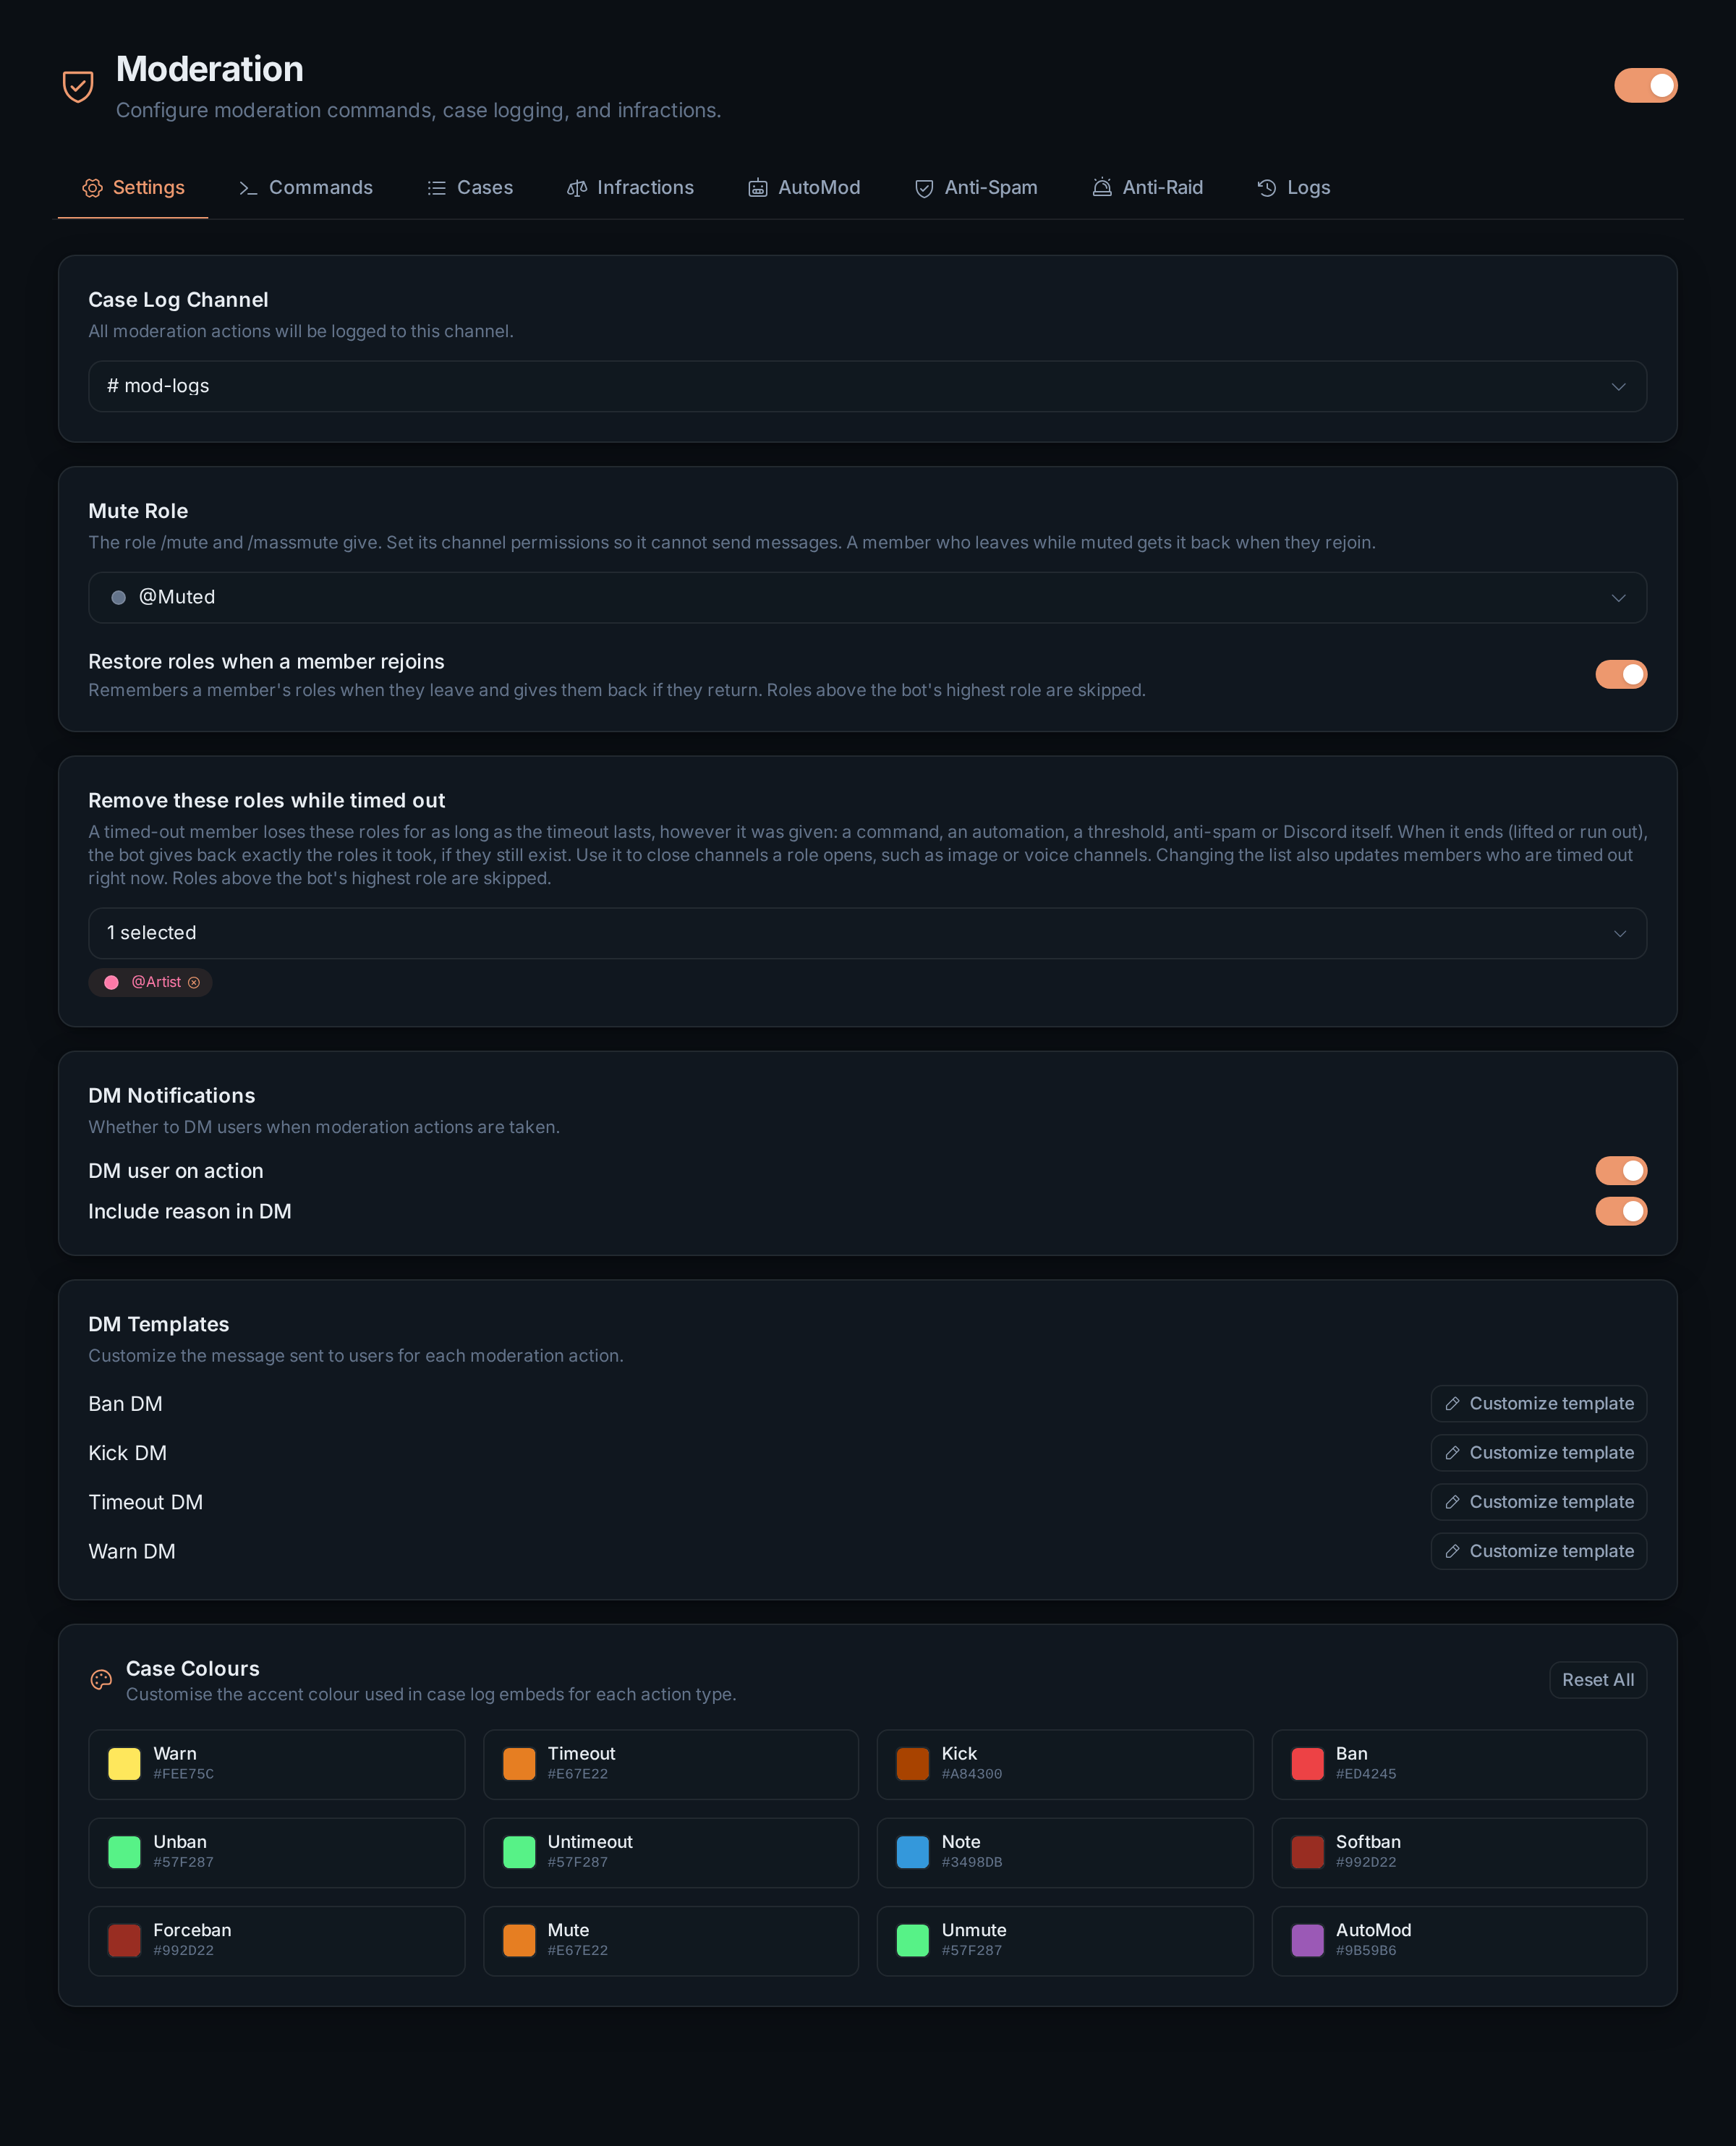Click the Kick #A84300 hex value
This screenshot has width=1736, height=2146.
[972, 1774]
